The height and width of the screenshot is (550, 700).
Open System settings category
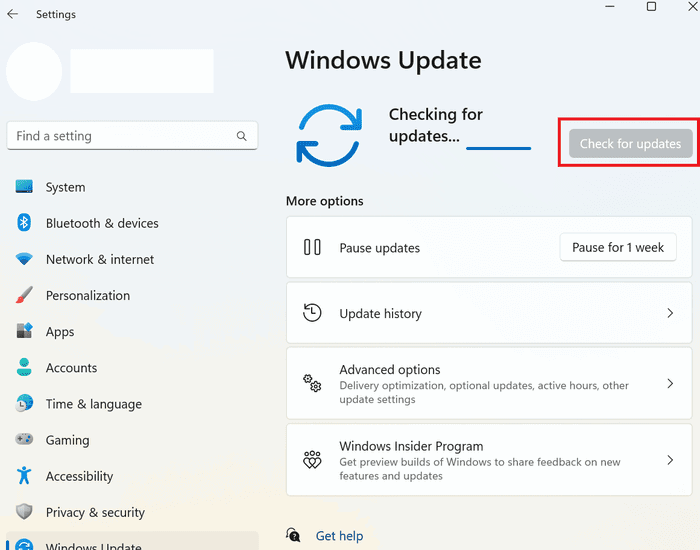pyautogui.click(x=66, y=187)
